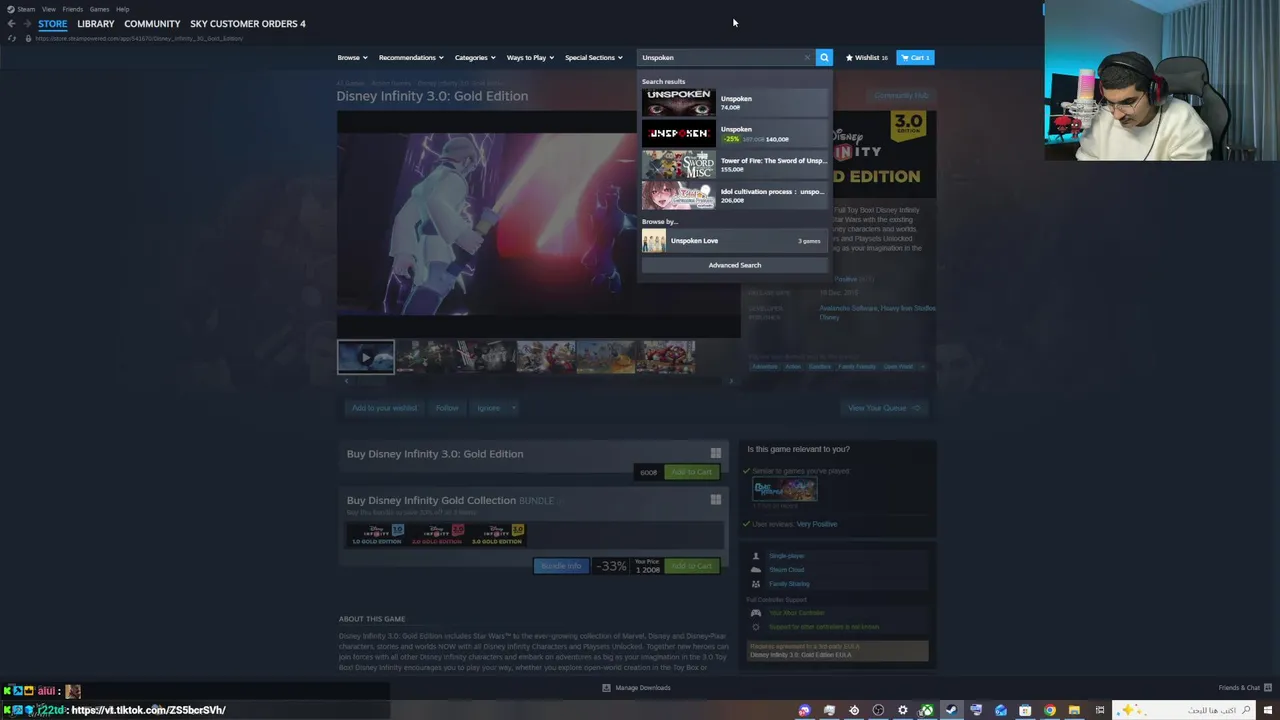Open Unspoken Love tag with 3 games
Image resolution: width=1280 pixels, height=720 pixels.
click(x=735, y=240)
